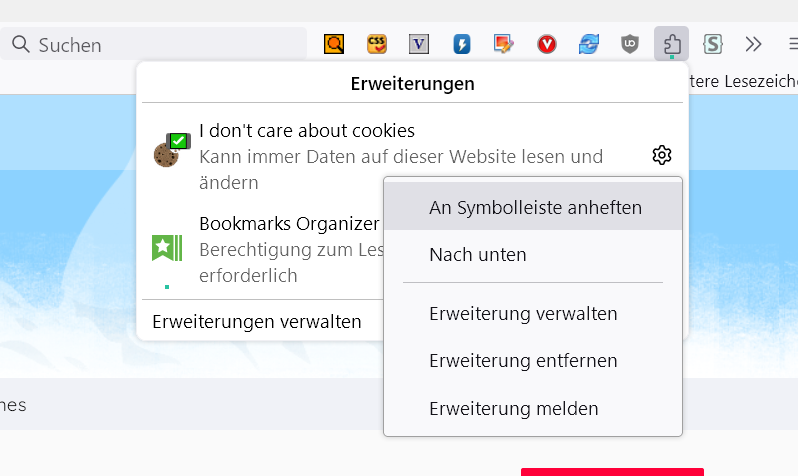798x476 pixels.
Task: Open the cookies extension gear settings
Action: (661, 155)
